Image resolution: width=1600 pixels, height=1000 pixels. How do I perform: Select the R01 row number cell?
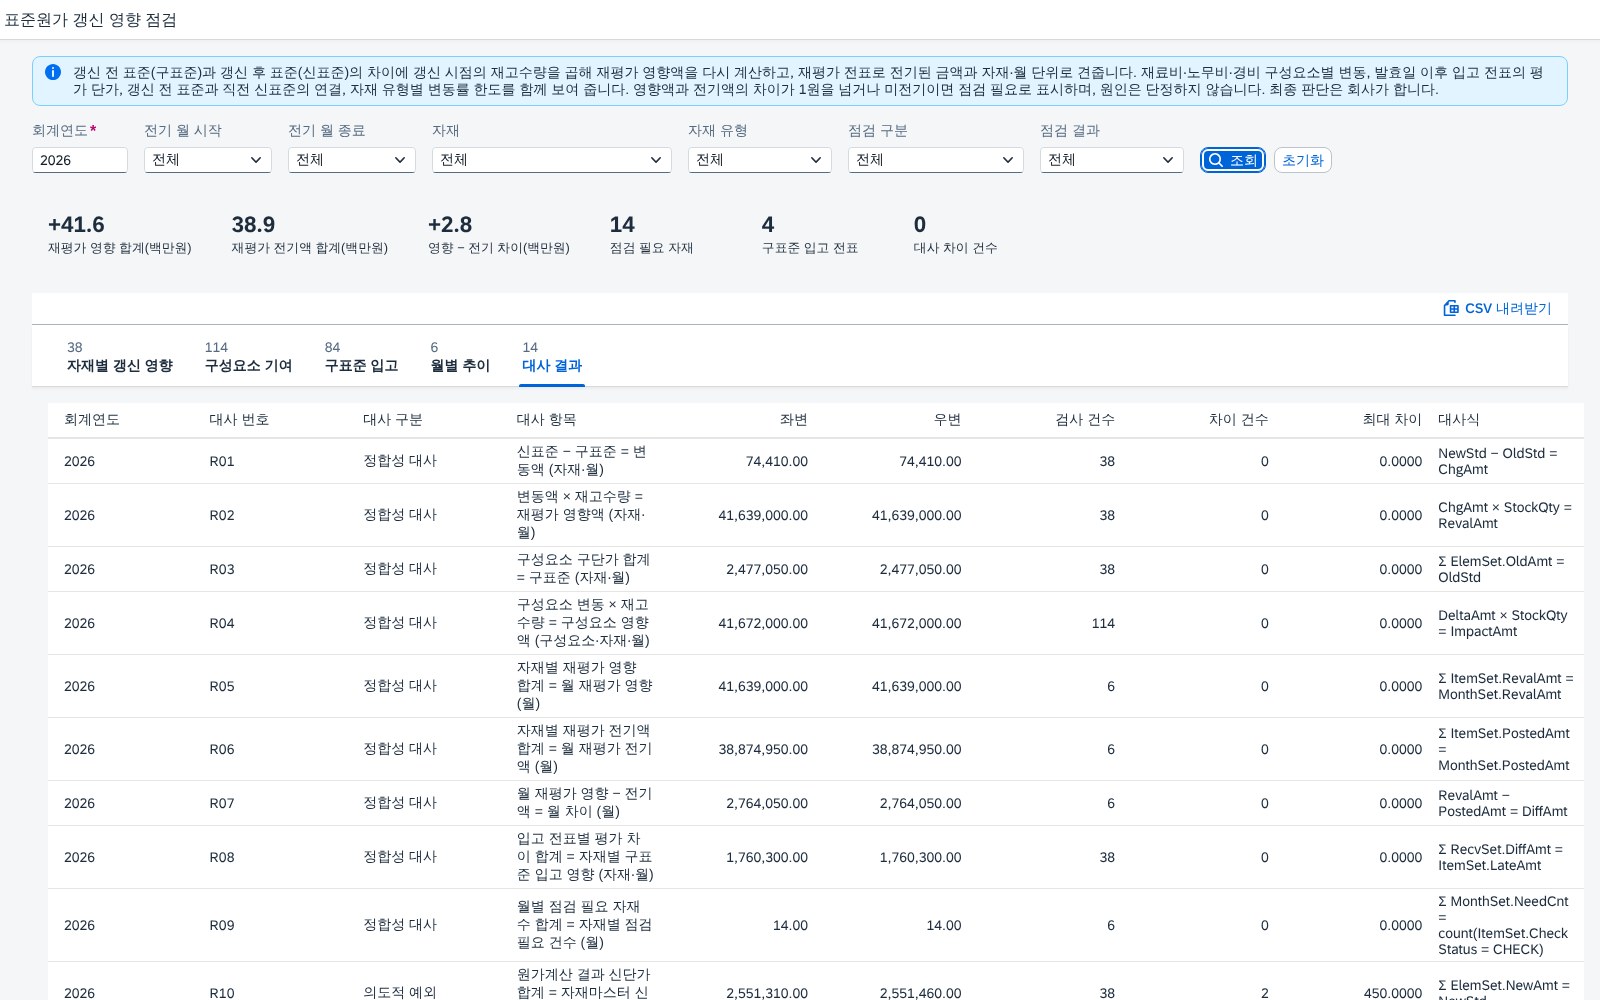(222, 461)
